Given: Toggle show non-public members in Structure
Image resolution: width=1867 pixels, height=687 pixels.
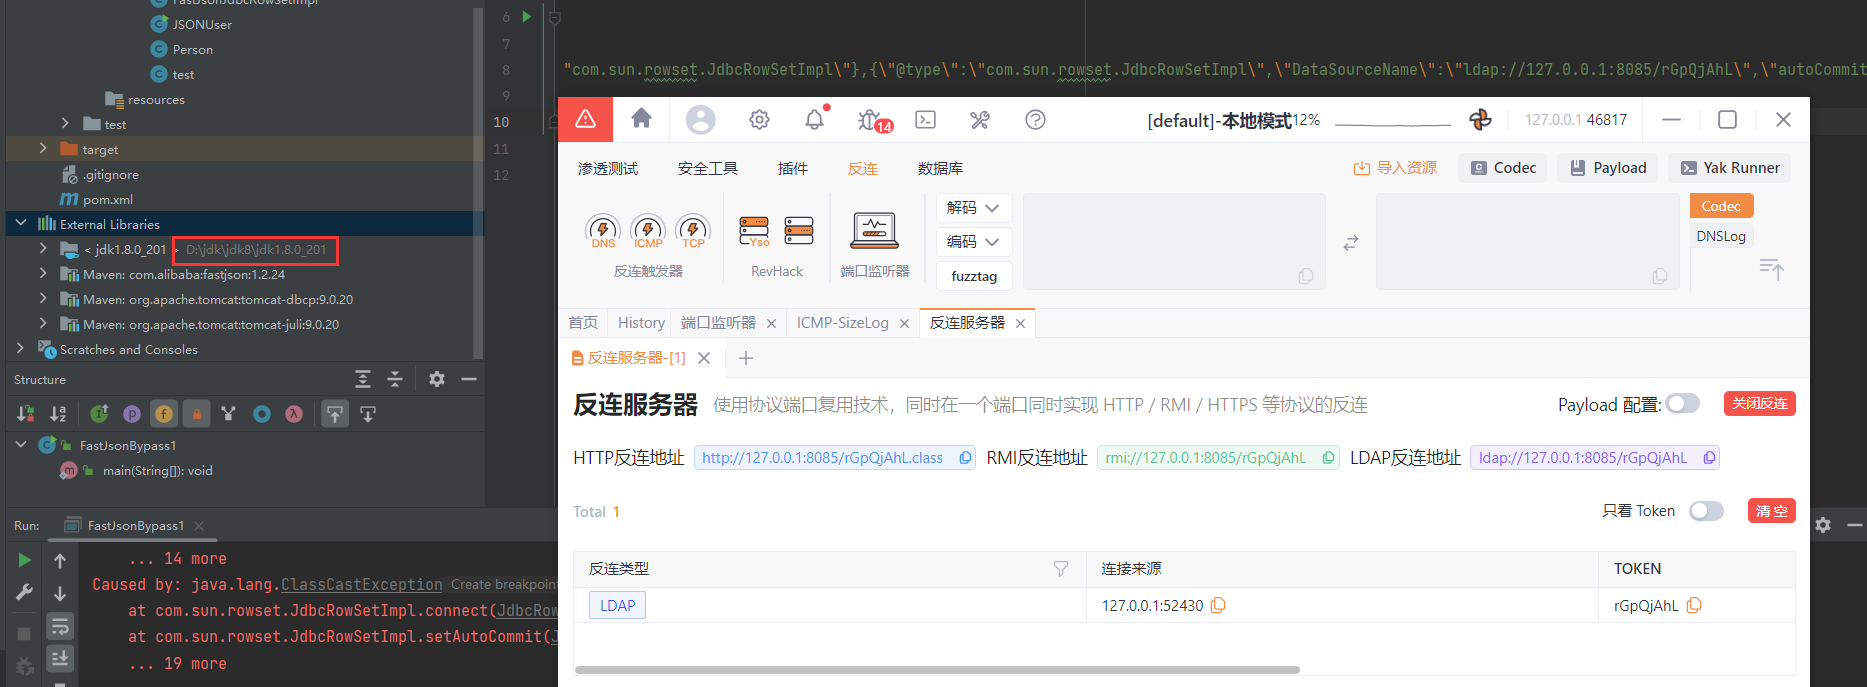Looking at the screenshot, I should click(x=196, y=414).
